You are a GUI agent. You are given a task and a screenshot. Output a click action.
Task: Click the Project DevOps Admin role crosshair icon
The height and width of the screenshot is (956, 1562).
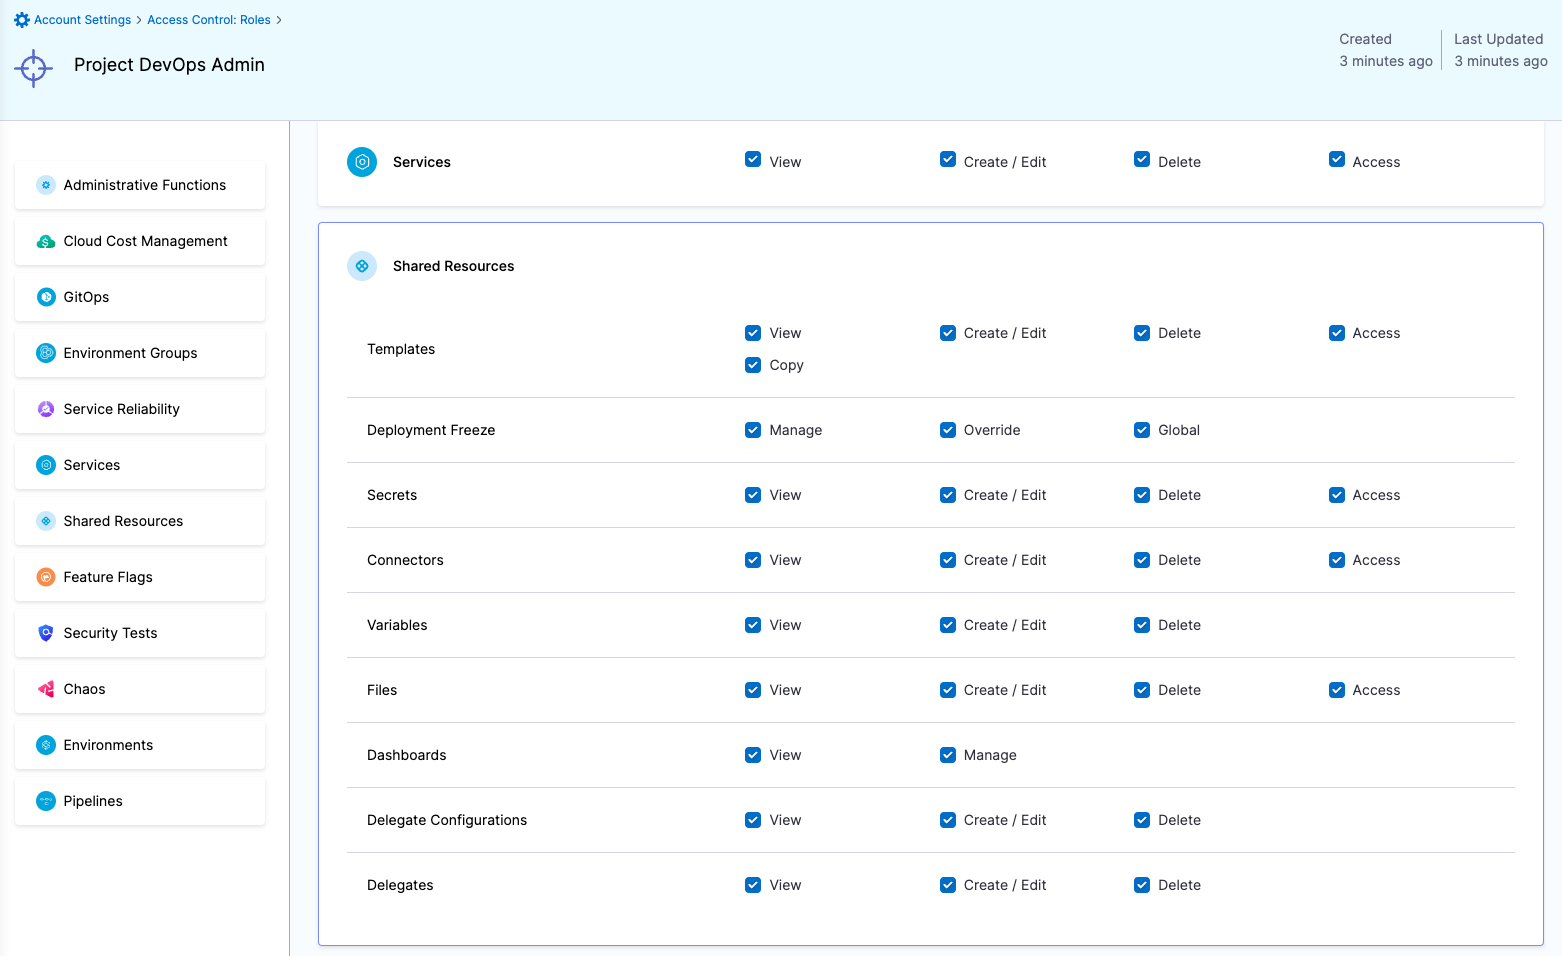[33, 68]
